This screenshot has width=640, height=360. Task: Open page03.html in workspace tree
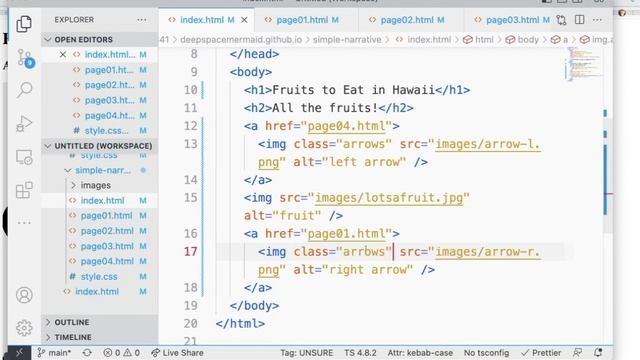coord(106,246)
